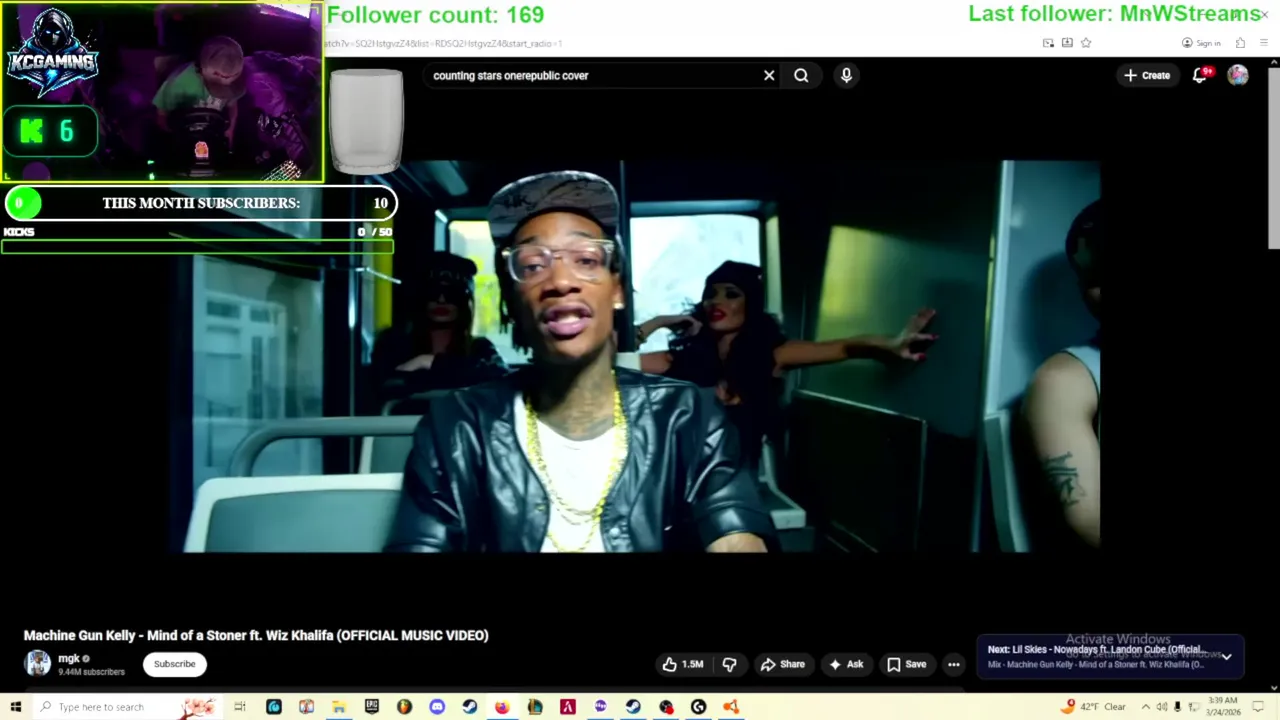Click the 1.5M like count

[x=692, y=664]
